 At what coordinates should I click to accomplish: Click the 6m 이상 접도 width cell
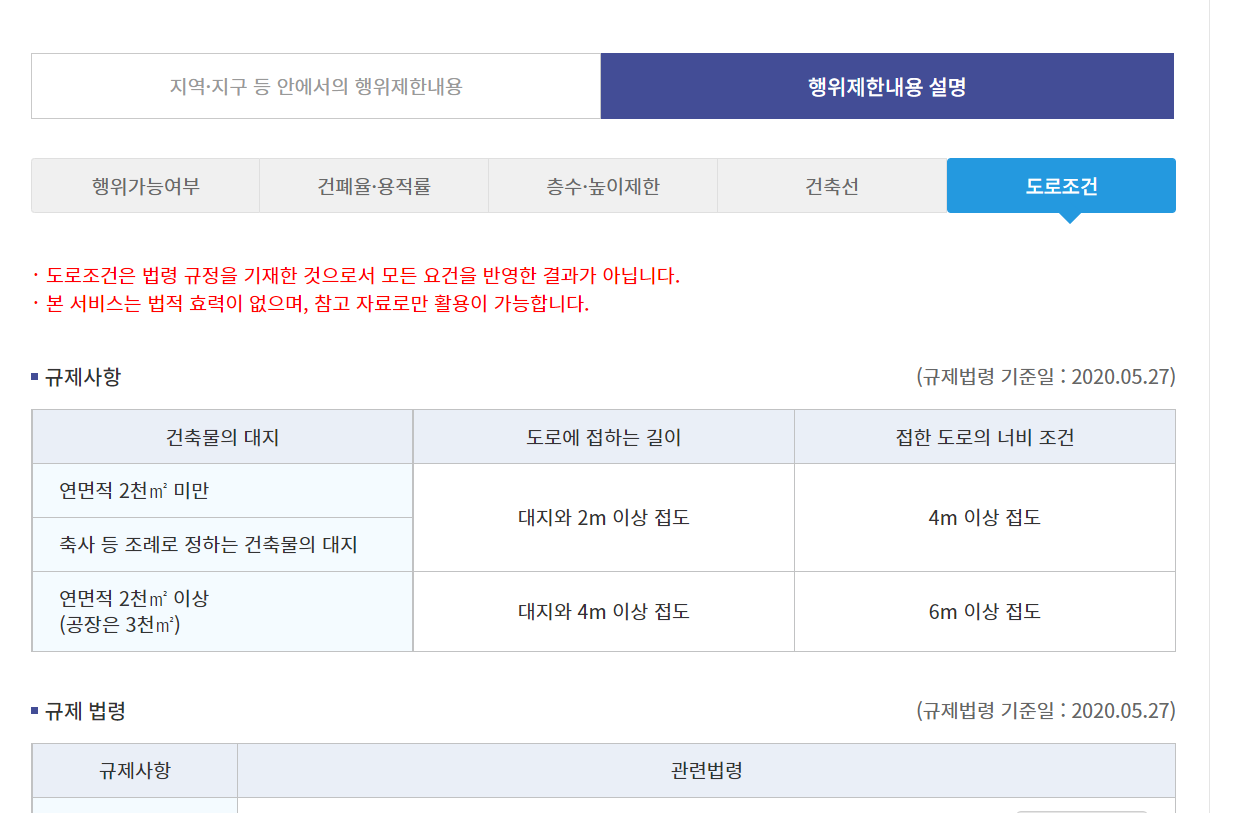point(985,612)
